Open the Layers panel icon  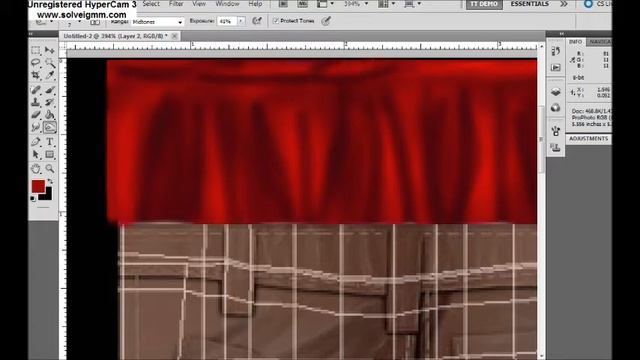point(556,92)
